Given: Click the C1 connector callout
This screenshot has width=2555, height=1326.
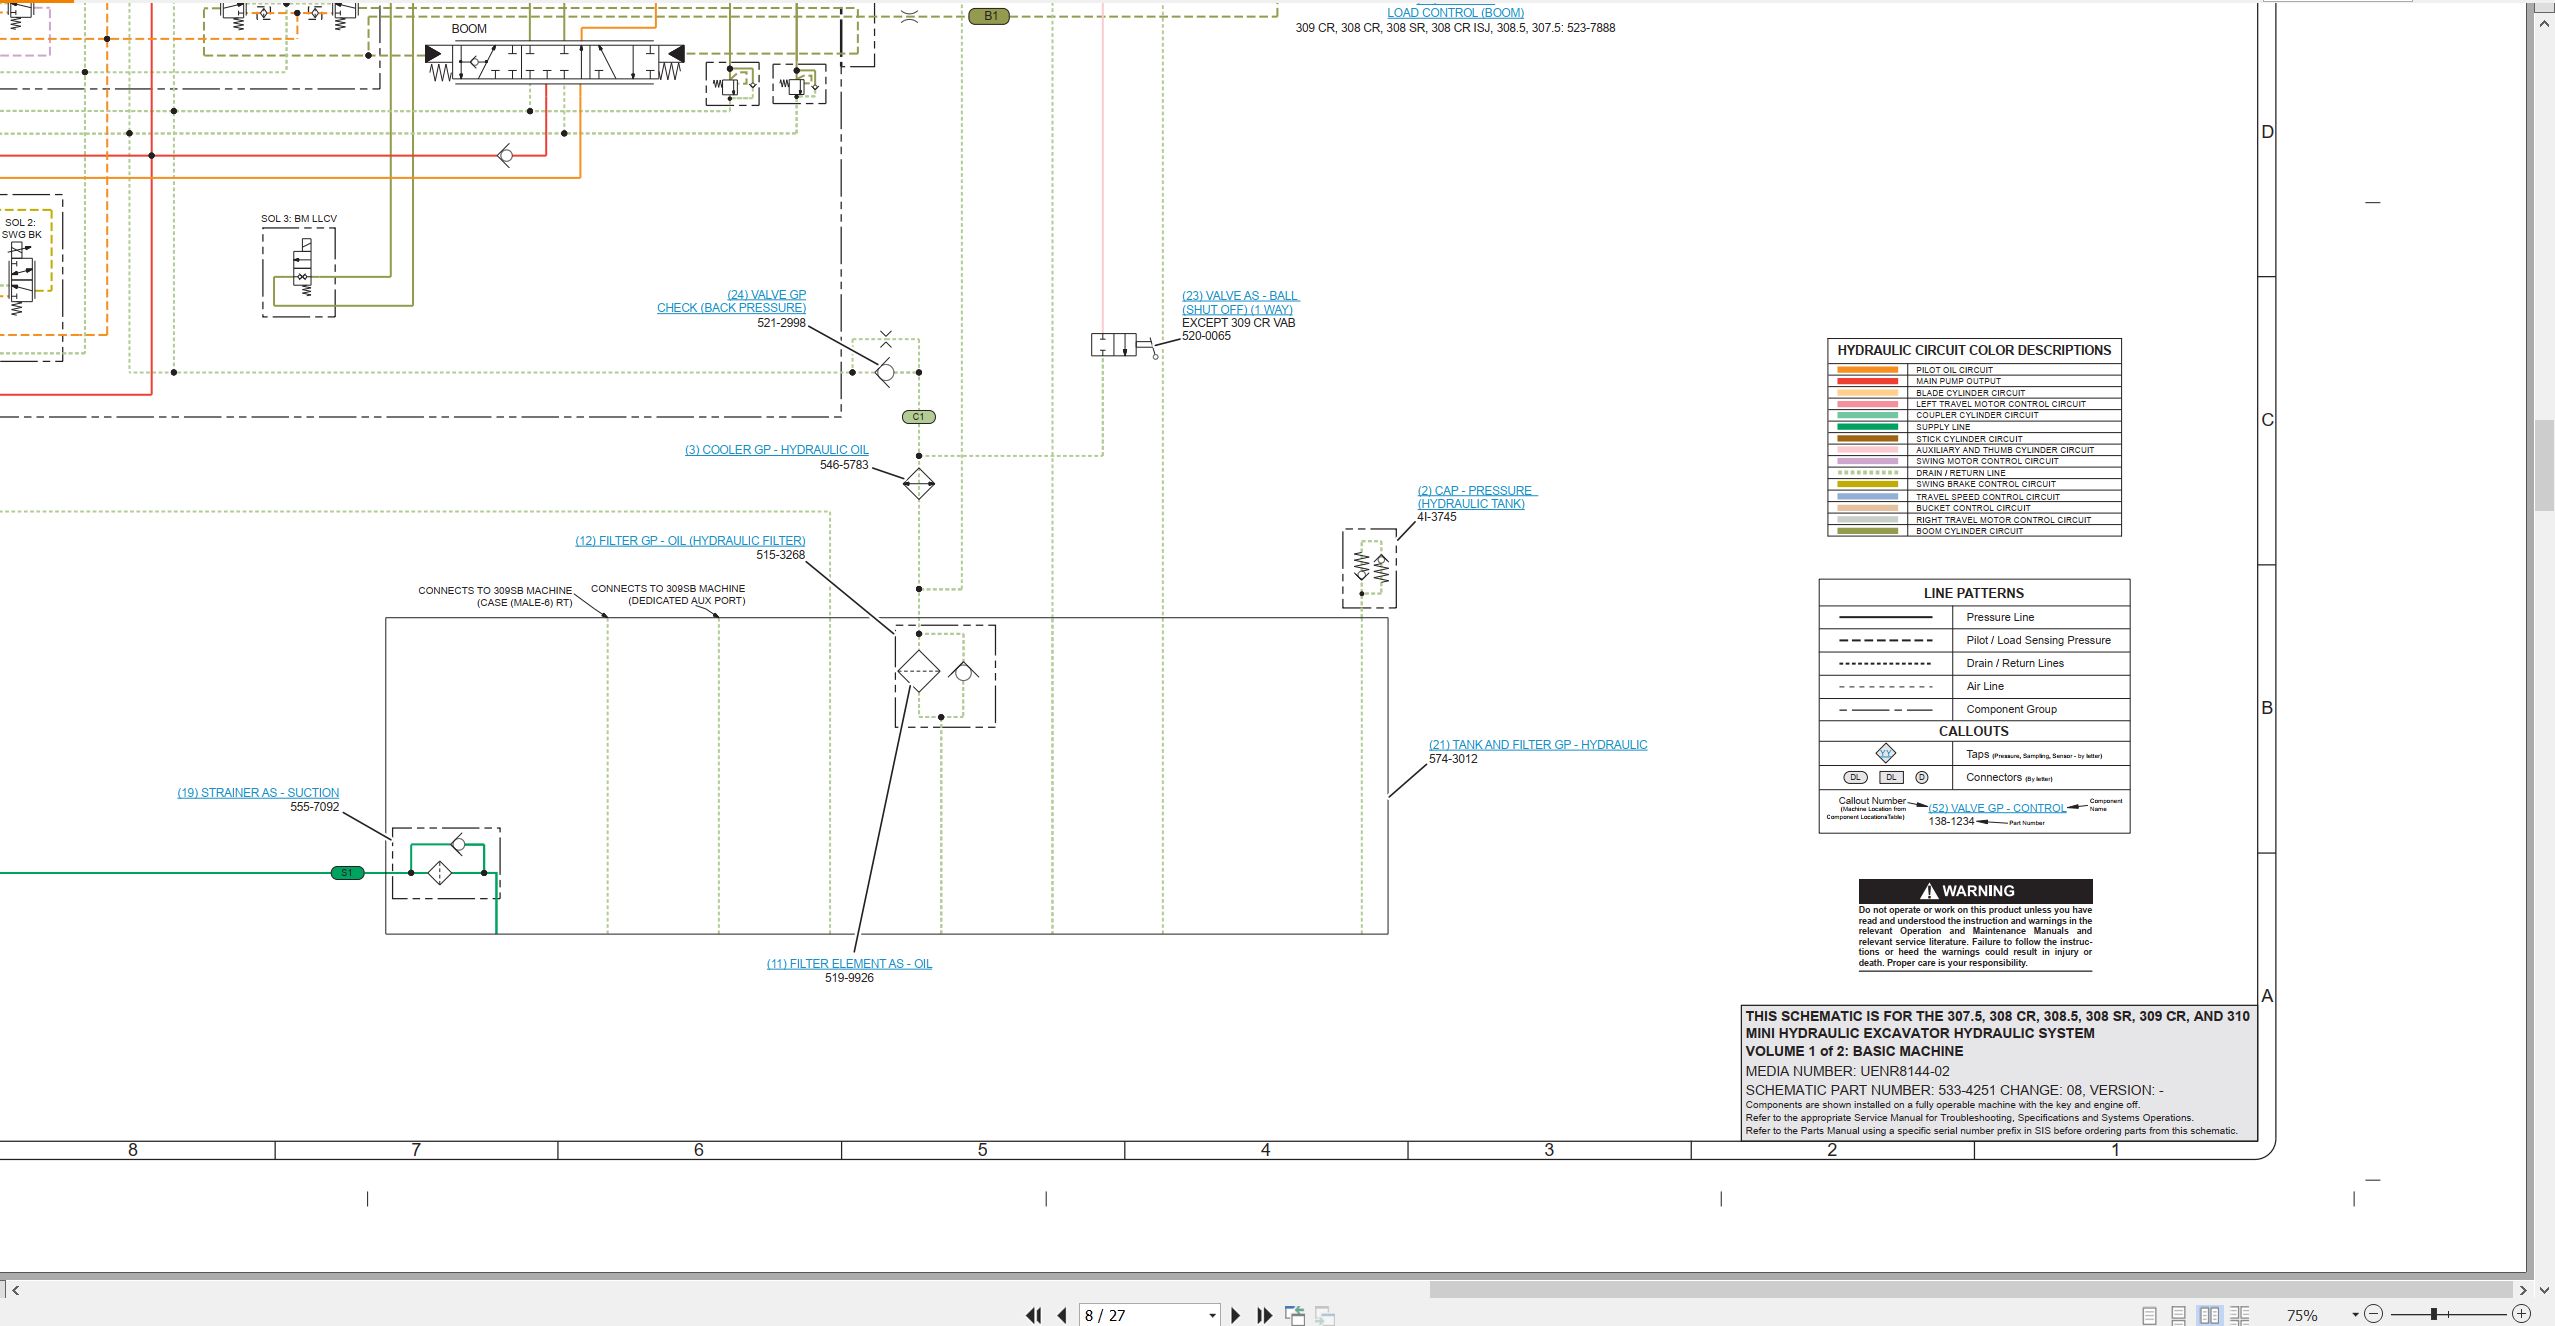Looking at the screenshot, I should click(x=918, y=417).
